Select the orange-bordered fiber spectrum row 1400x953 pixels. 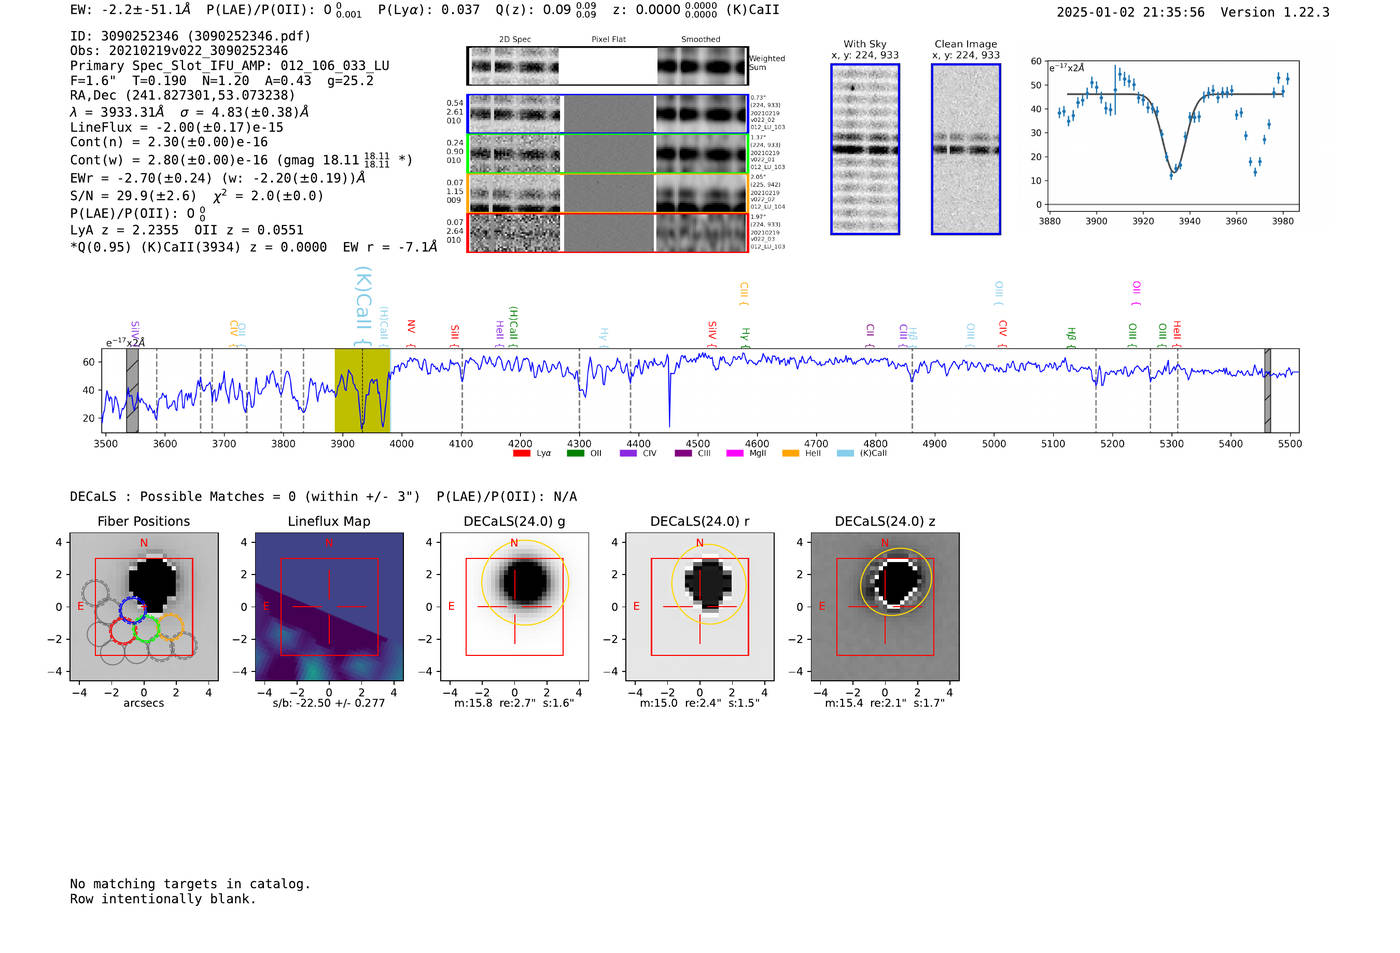click(x=607, y=193)
